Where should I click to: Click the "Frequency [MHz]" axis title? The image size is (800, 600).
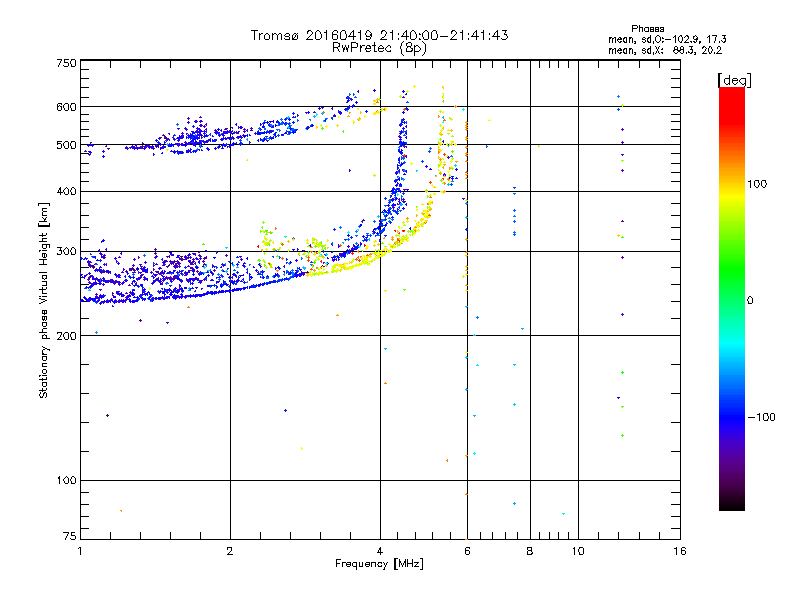pyautogui.click(x=379, y=564)
